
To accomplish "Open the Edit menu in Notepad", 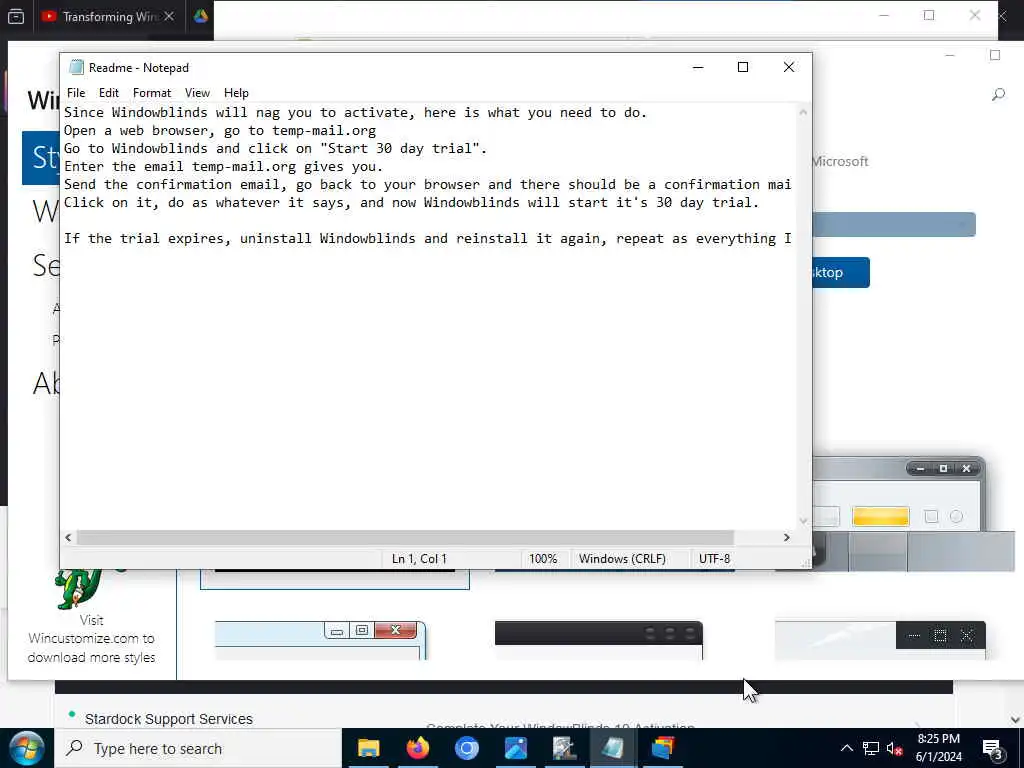I will tap(108, 93).
